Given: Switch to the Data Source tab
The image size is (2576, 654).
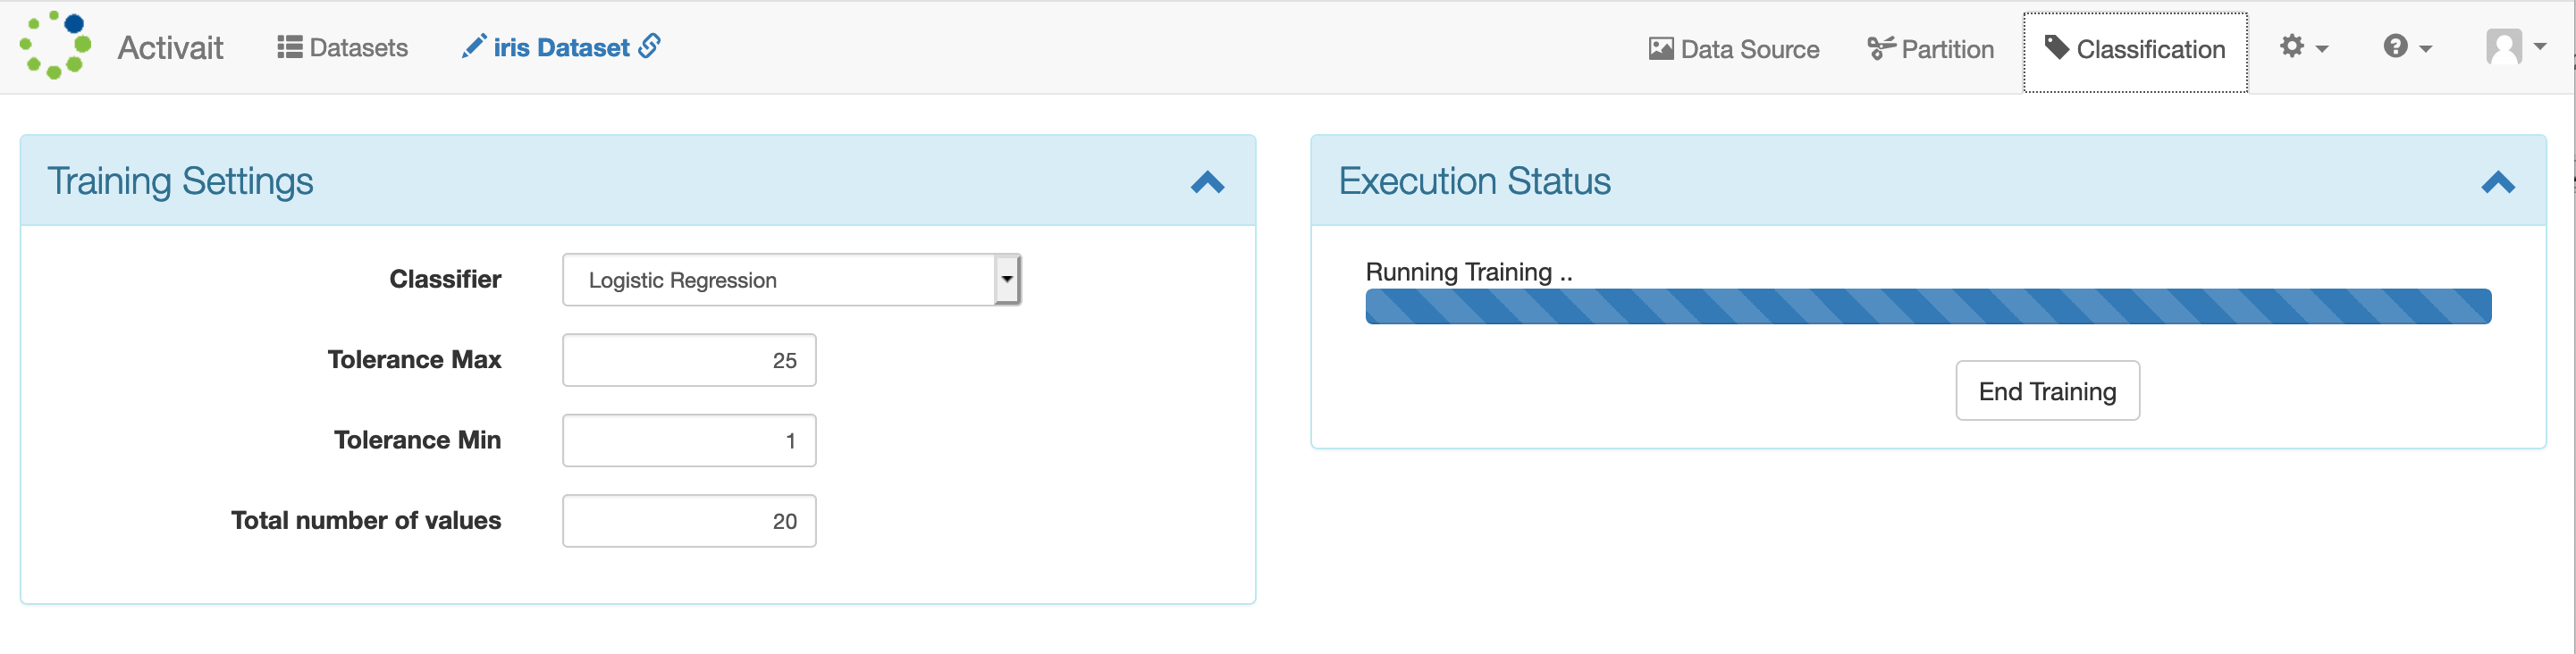Looking at the screenshot, I should 1733,49.
